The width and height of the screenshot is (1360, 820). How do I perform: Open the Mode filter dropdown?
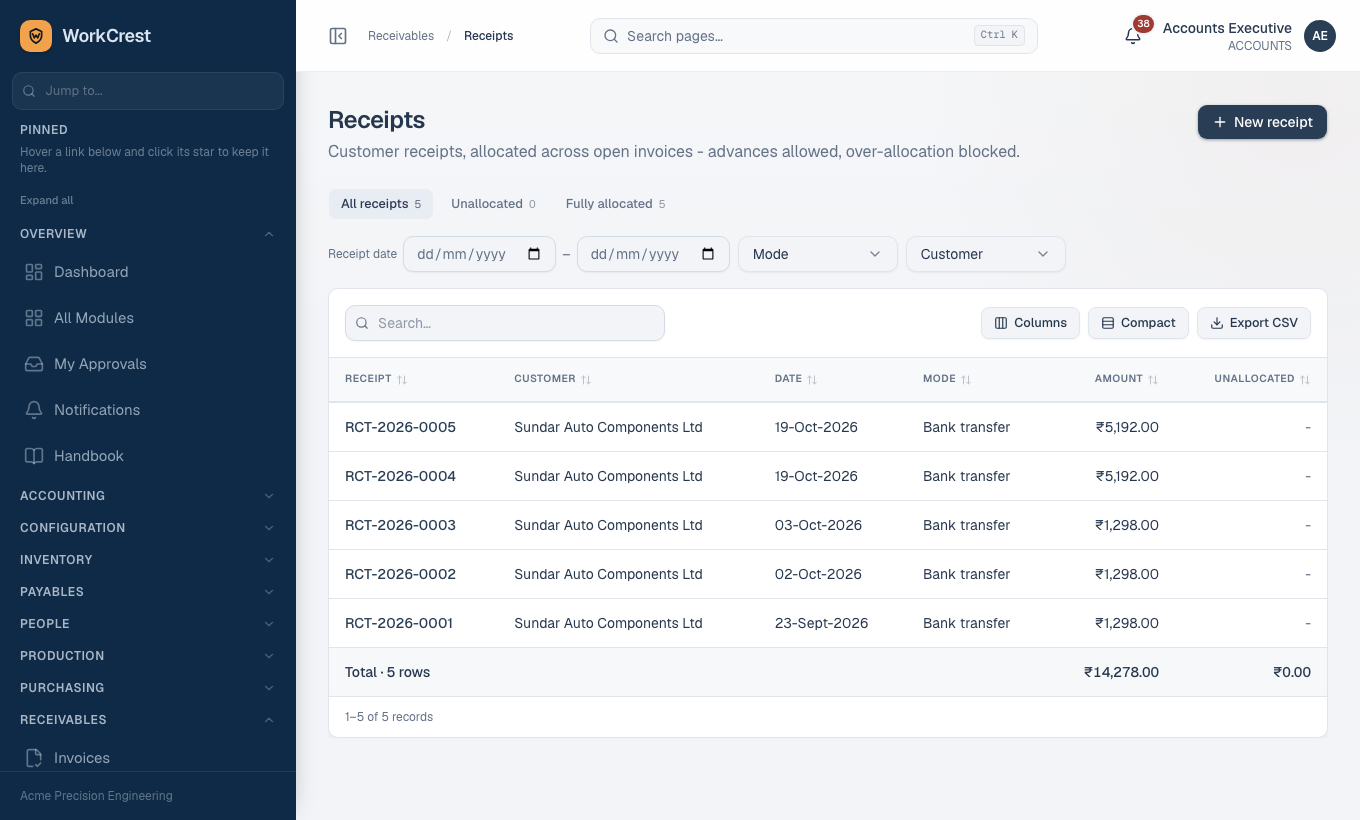tap(818, 254)
